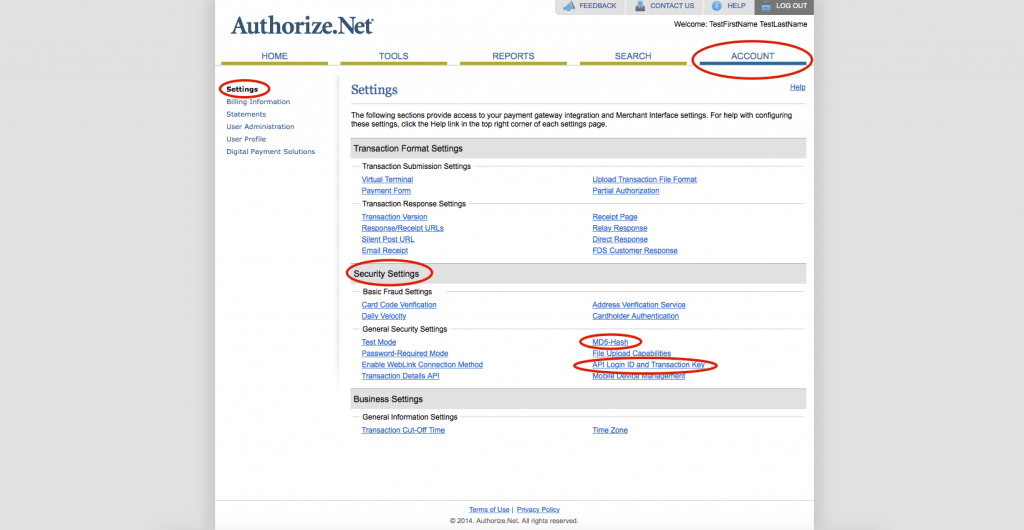This screenshot has height=530, width=1024.
Task: Open the Virtual Terminal link
Action: pyautogui.click(x=387, y=179)
